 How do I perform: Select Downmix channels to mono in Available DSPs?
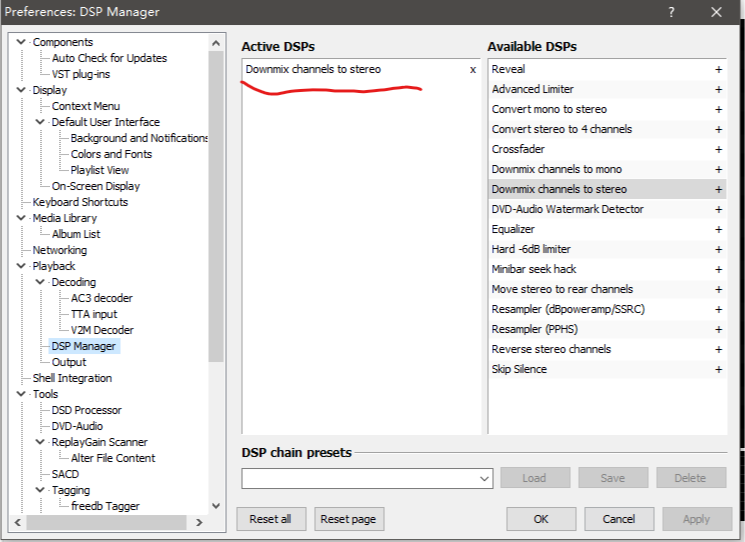pos(556,169)
